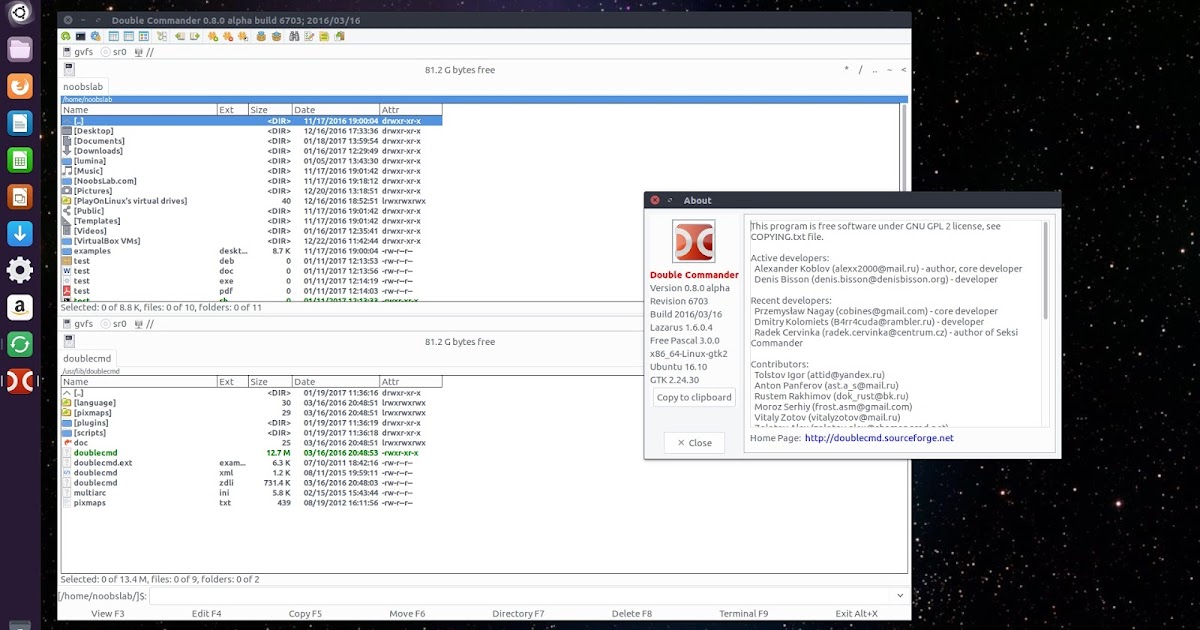Open the binoculars search icon
This screenshot has height=630, width=1200.
coord(294,36)
